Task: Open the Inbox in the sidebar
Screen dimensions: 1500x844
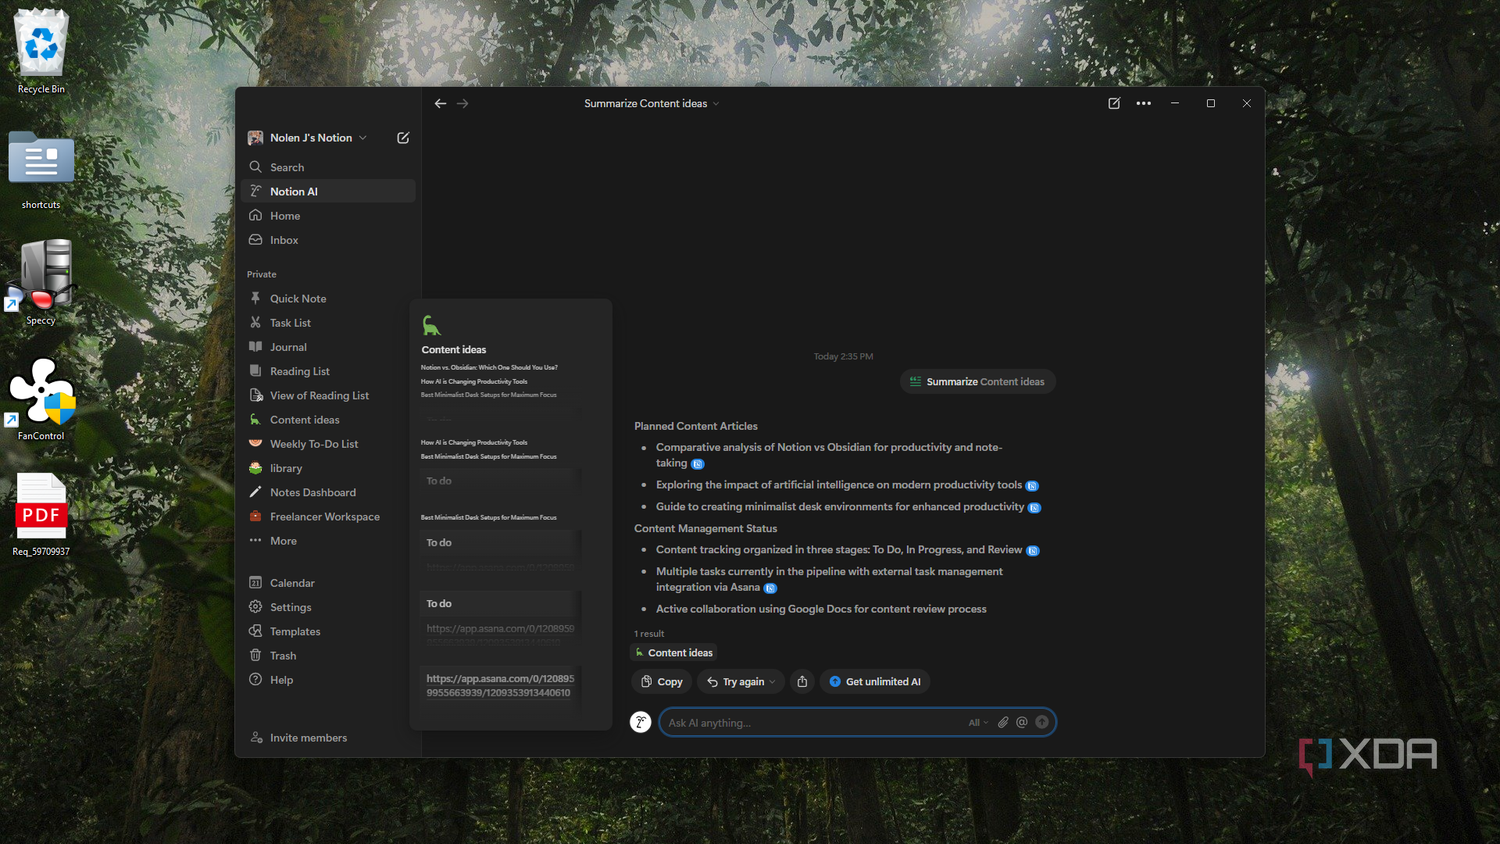Action: point(329,240)
